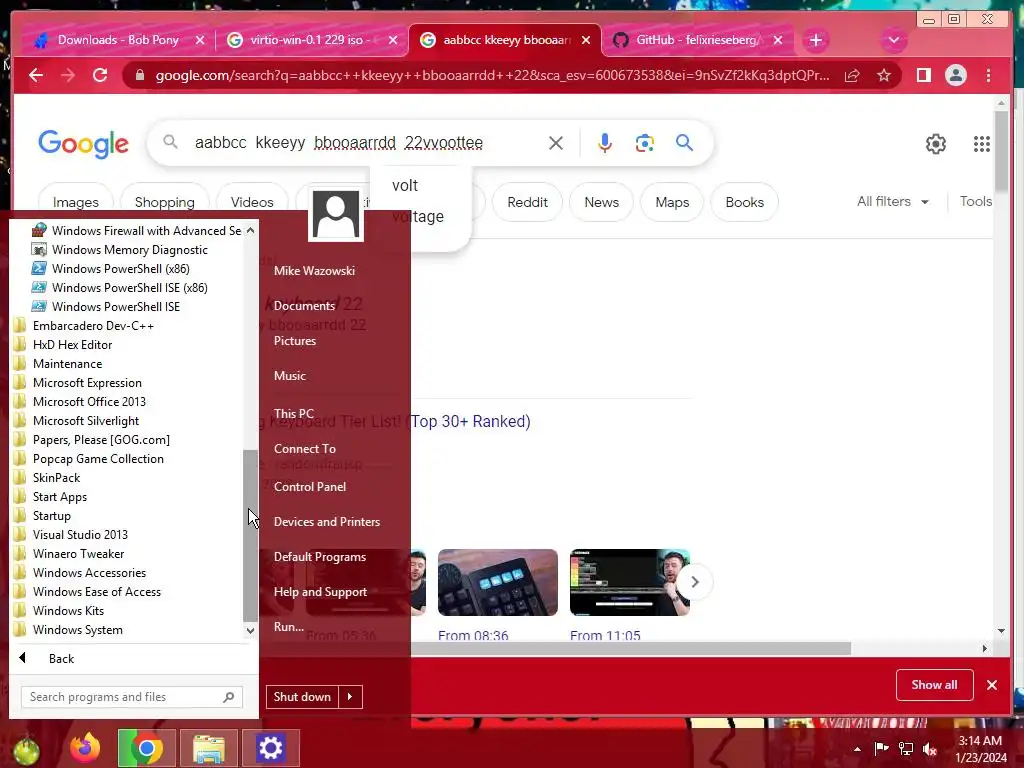Launch Windows PowerShell ISE (x86)
This screenshot has height=768, width=1024.
pyautogui.click(x=120, y=287)
